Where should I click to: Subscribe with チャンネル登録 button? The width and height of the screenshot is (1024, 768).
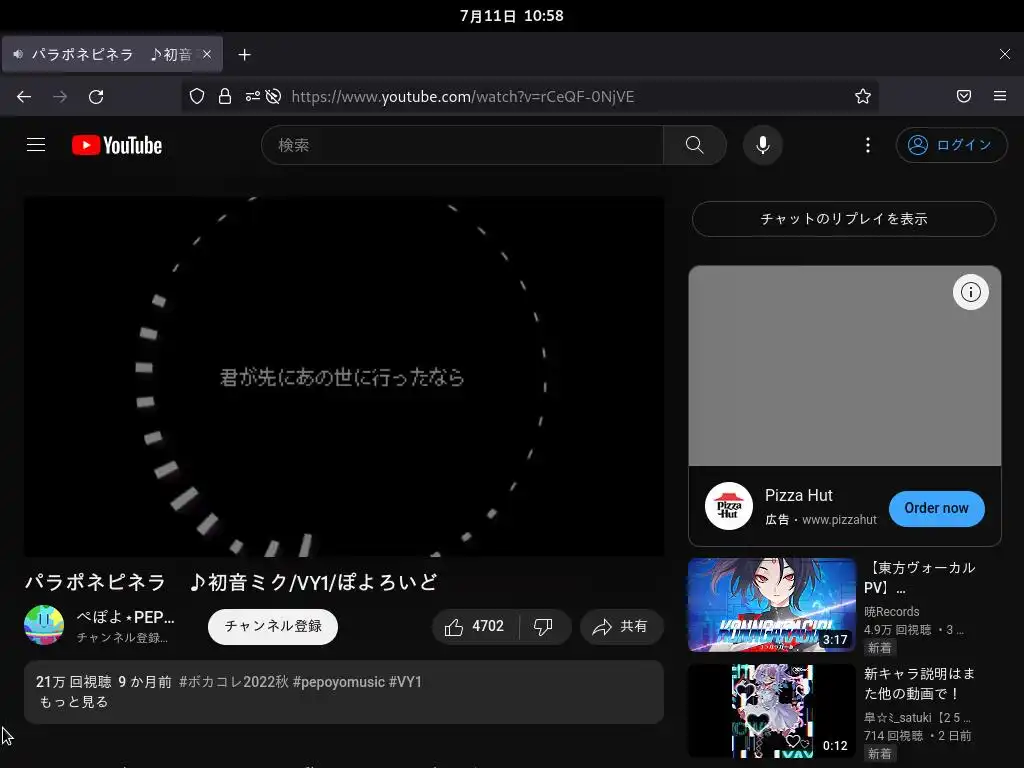[x=273, y=626]
